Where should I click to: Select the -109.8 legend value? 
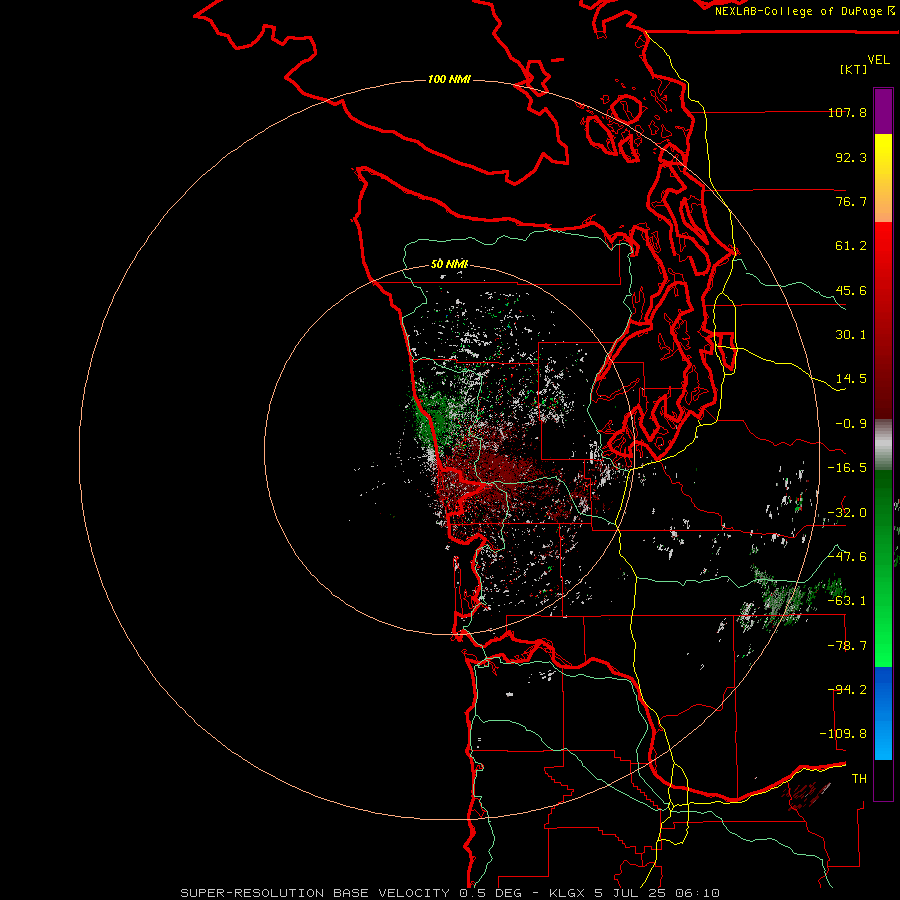click(x=843, y=734)
